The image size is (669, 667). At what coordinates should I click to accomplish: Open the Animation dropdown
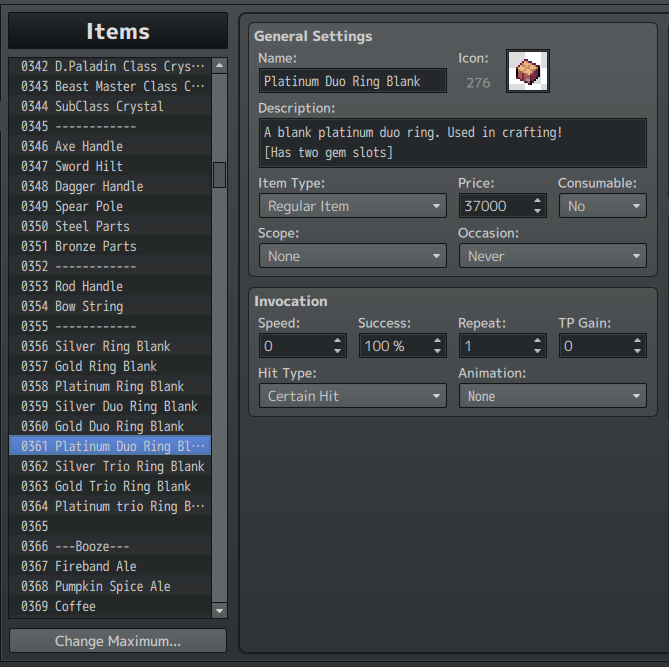[553, 396]
